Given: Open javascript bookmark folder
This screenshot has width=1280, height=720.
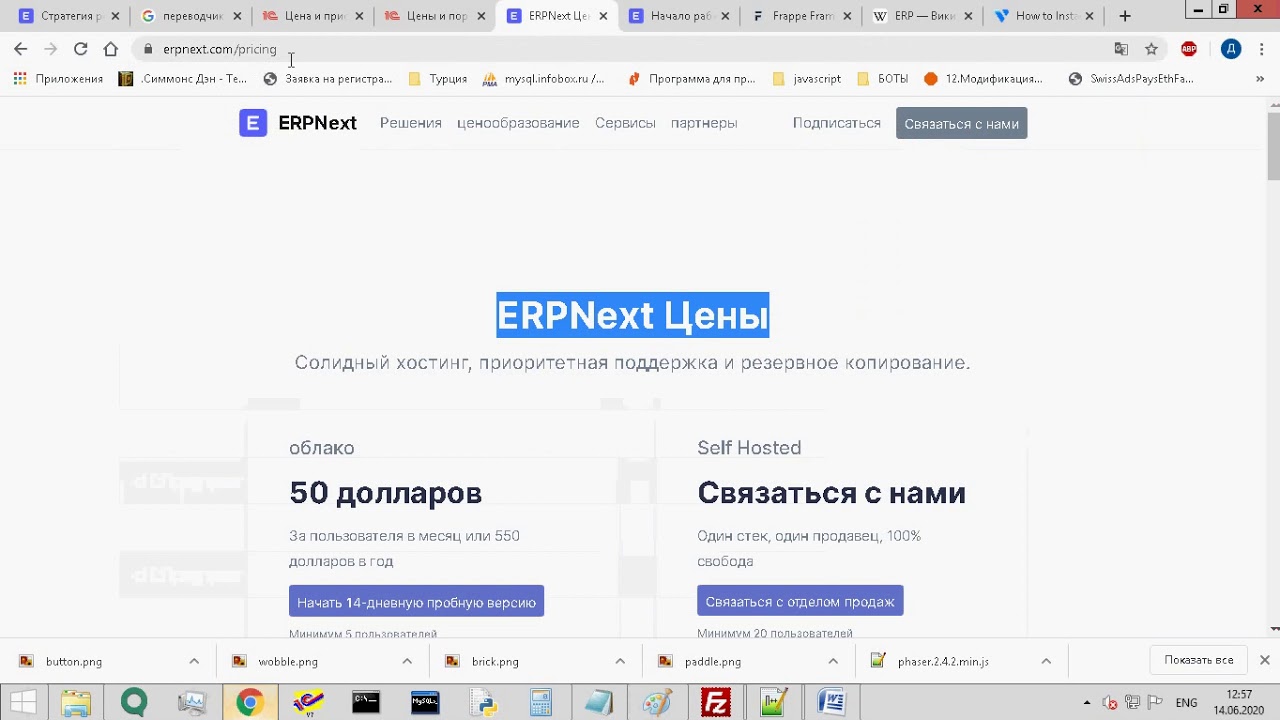Looking at the screenshot, I should [807, 79].
